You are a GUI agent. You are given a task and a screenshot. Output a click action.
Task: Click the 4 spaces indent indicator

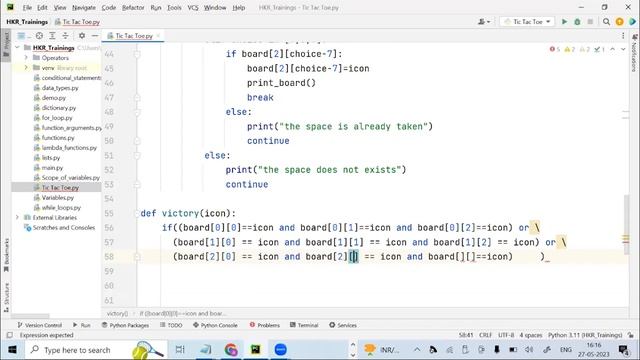[531, 335]
